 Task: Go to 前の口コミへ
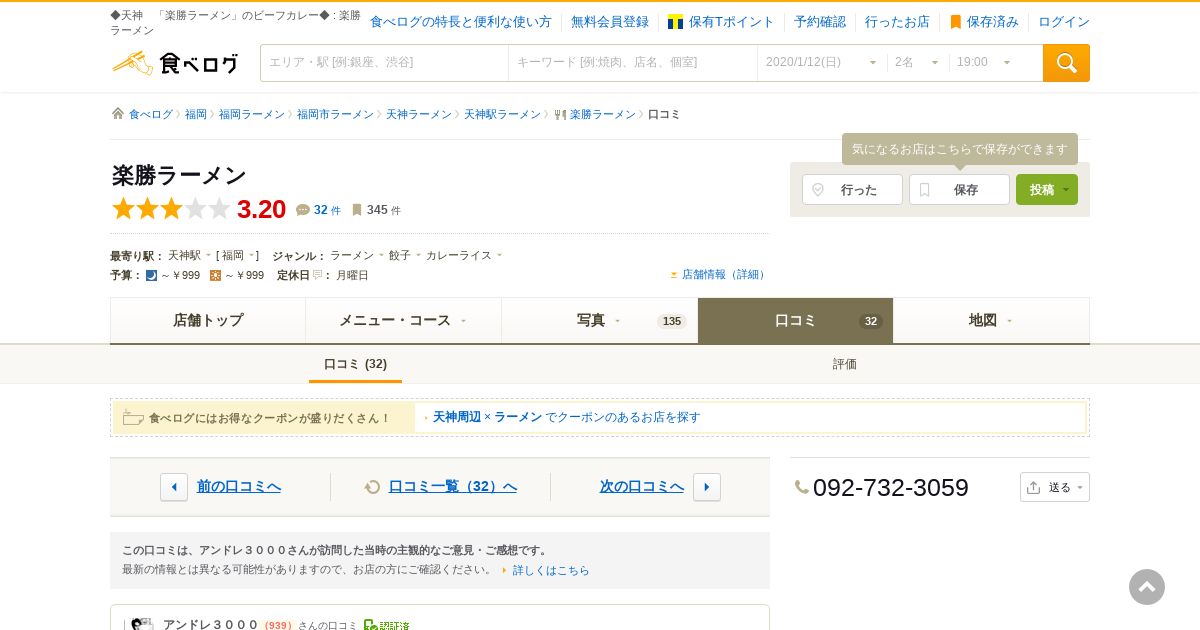click(x=239, y=487)
